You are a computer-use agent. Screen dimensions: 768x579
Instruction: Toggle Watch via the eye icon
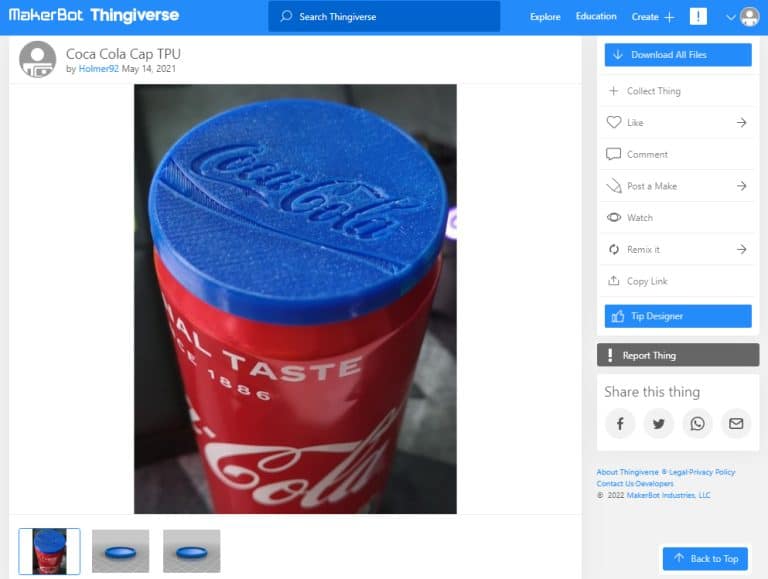614,217
